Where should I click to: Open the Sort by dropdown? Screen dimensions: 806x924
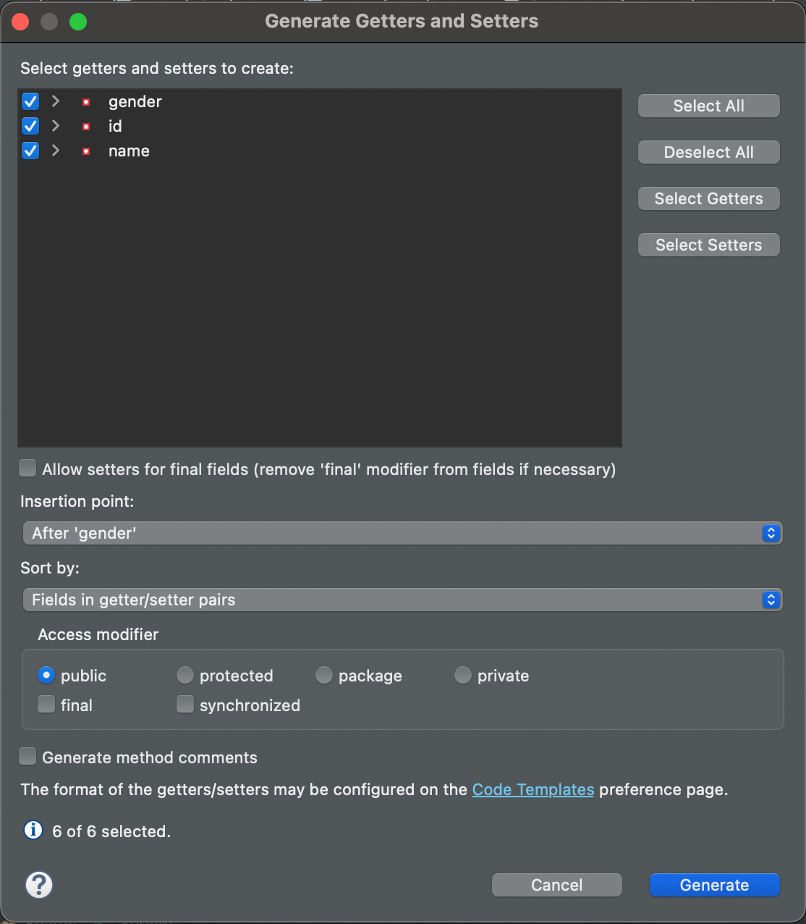401,600
